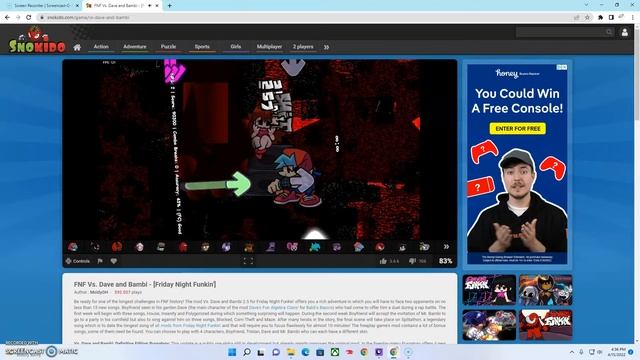This screenshot has width=640, height=360.
Task: Open tab search dropdown in title bar
Action: pos(586,5)
